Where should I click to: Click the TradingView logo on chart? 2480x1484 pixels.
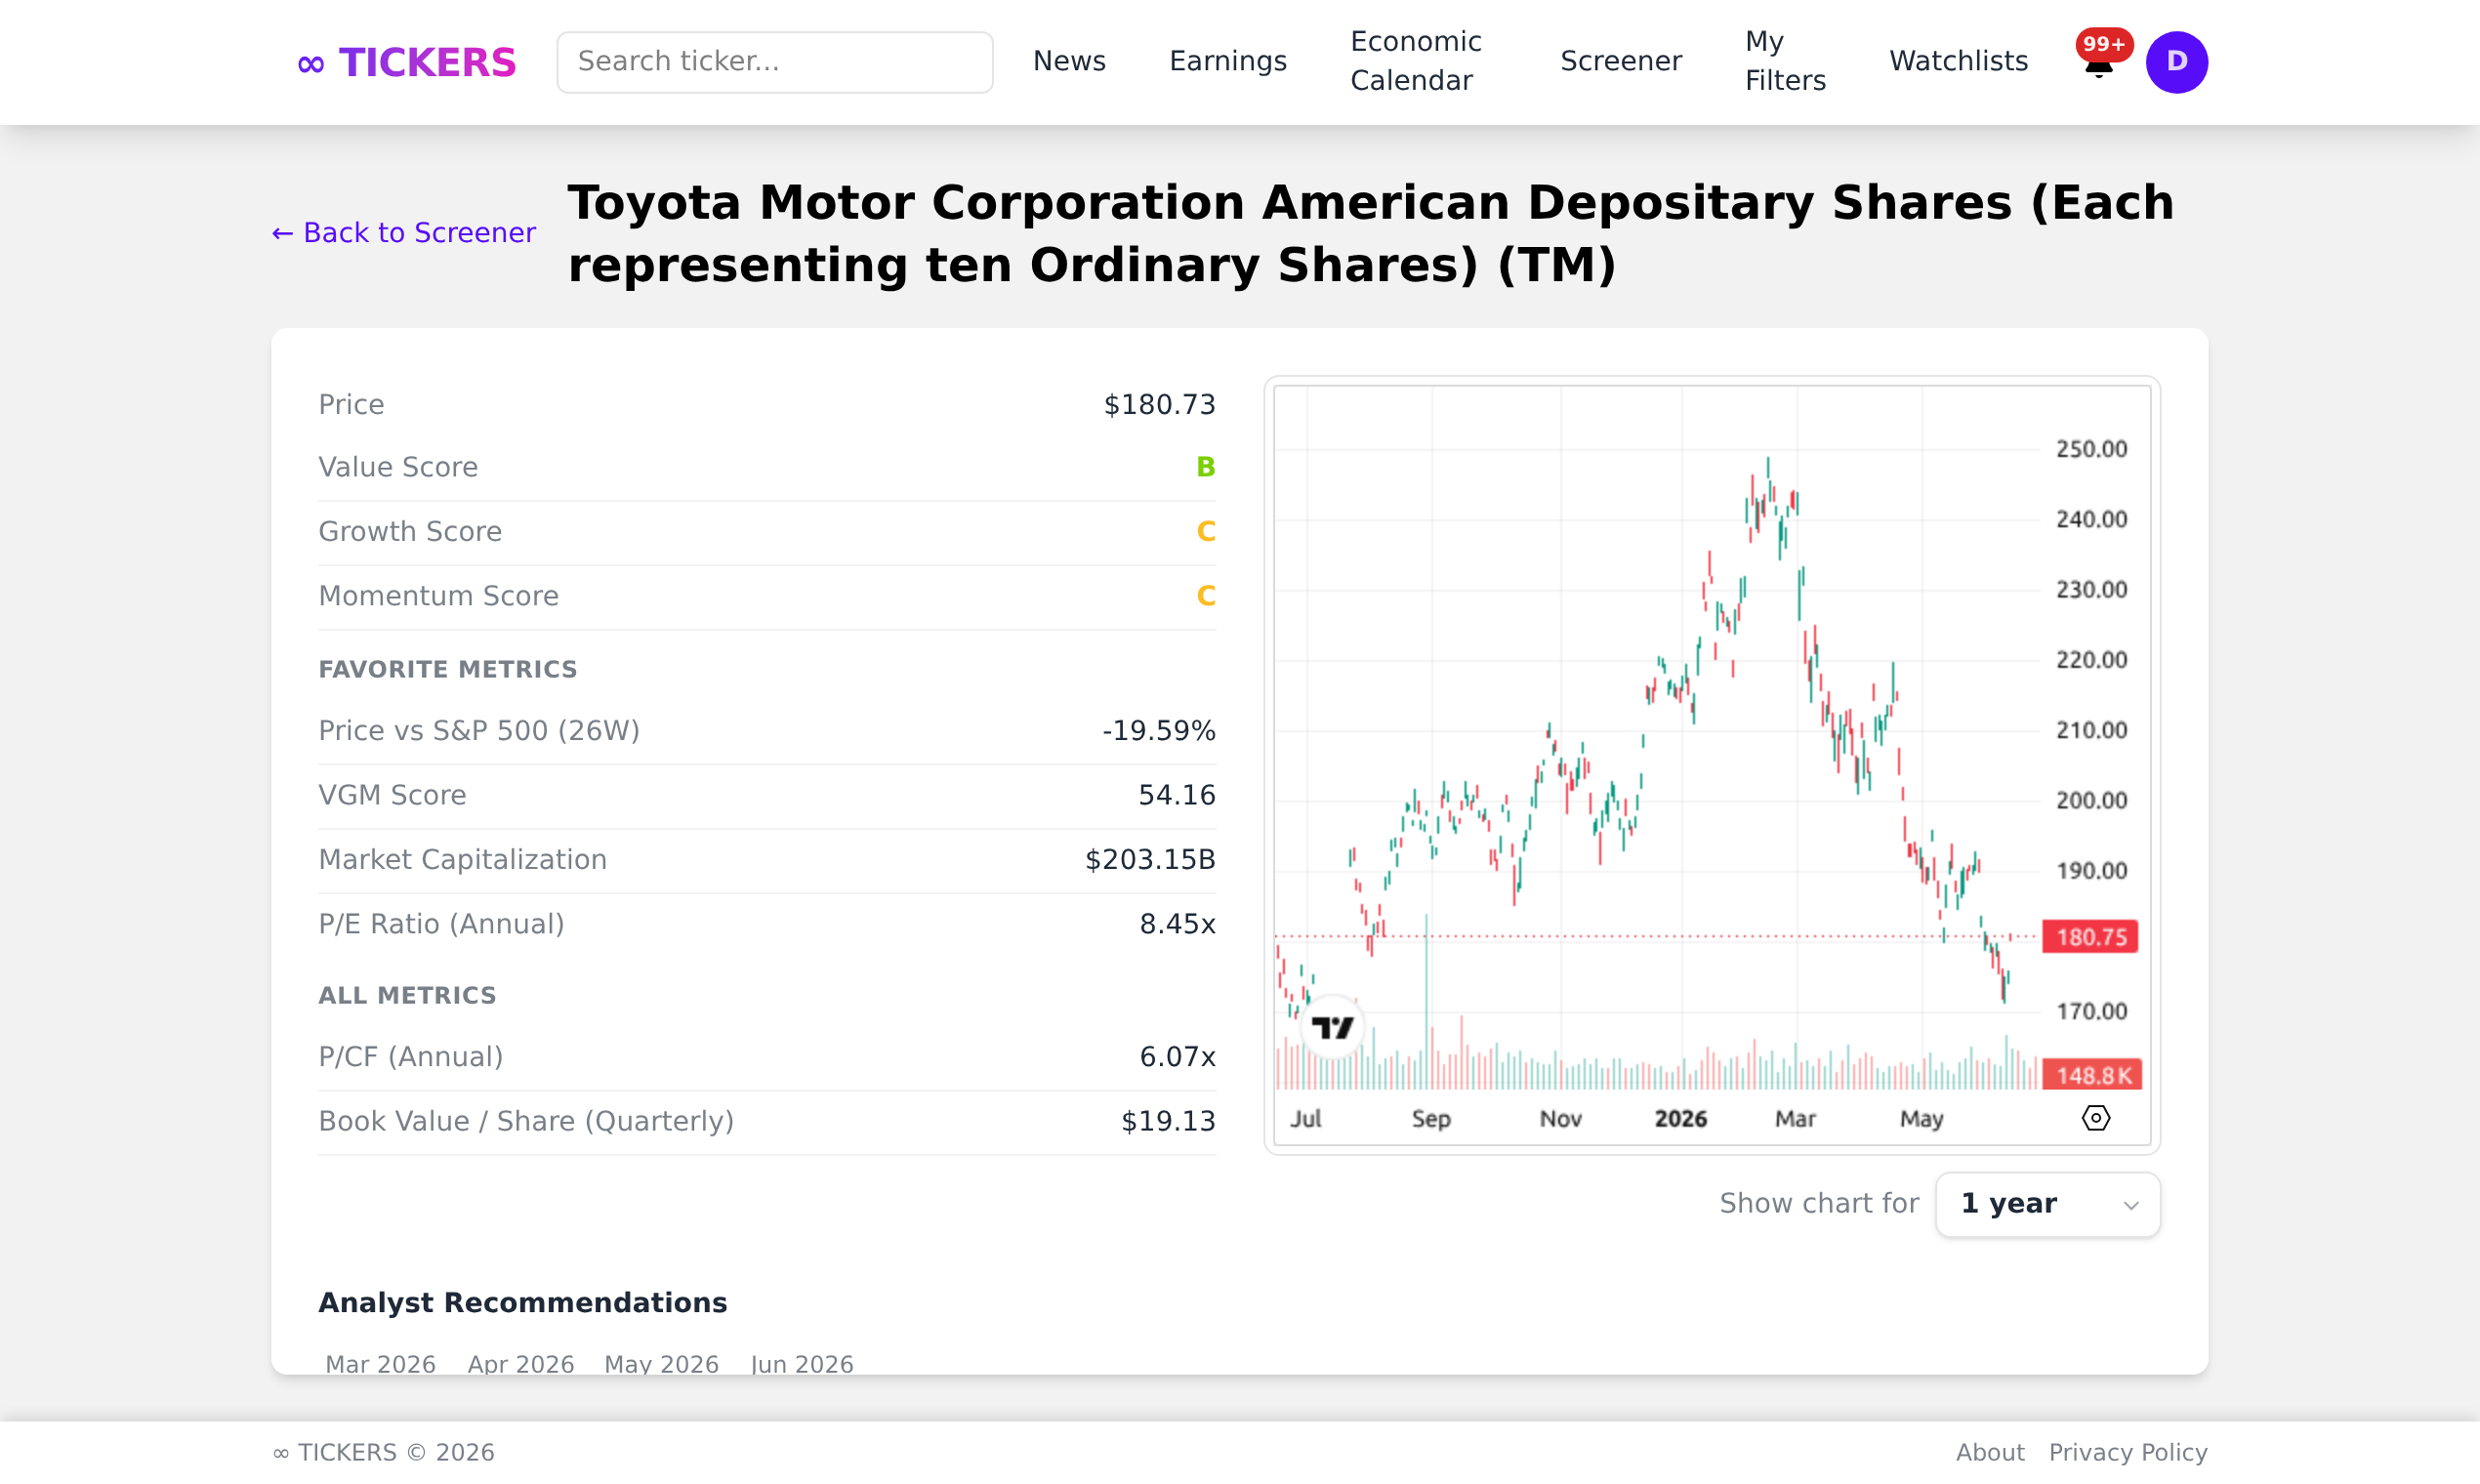tap(1332, 1027)
